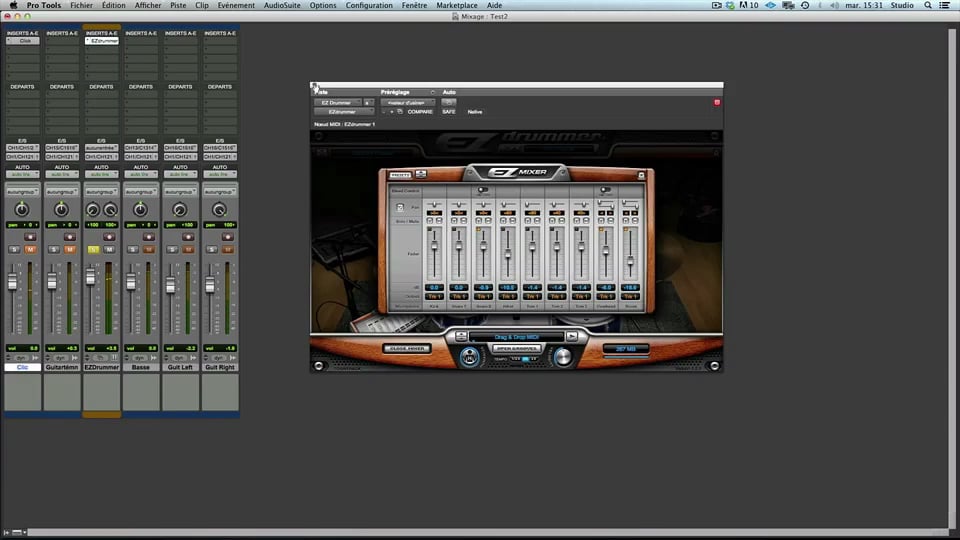Open Guitartémn automation mode menu
The height and width of the screenshot is (540, 960).
[x=62, y=174]
